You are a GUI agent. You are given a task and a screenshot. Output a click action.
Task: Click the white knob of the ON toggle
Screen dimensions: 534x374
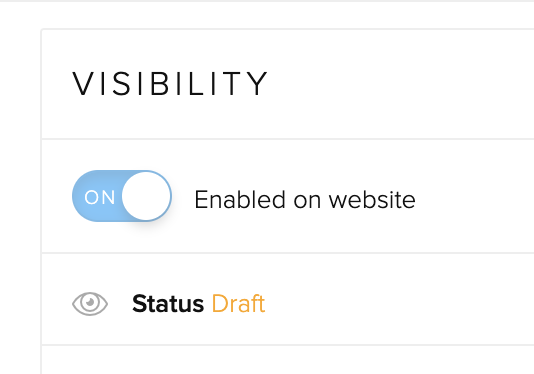[x=146, y=196]
